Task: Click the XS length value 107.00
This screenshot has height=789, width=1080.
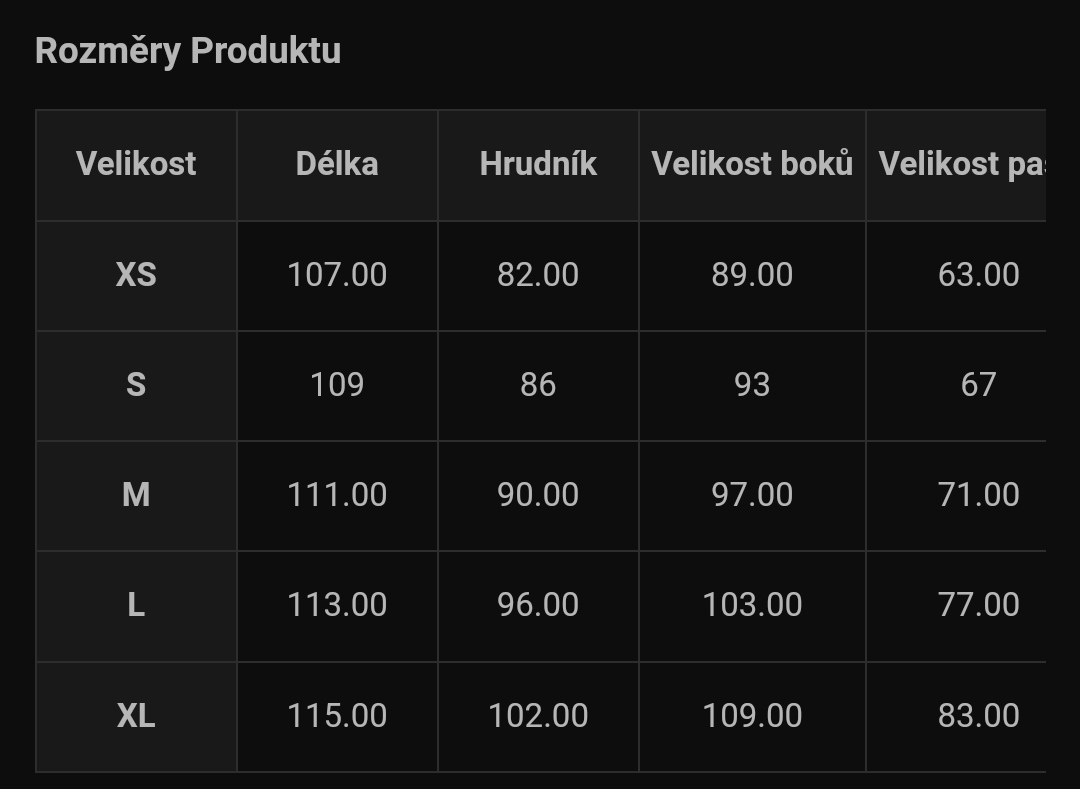Action: point(337,275)
